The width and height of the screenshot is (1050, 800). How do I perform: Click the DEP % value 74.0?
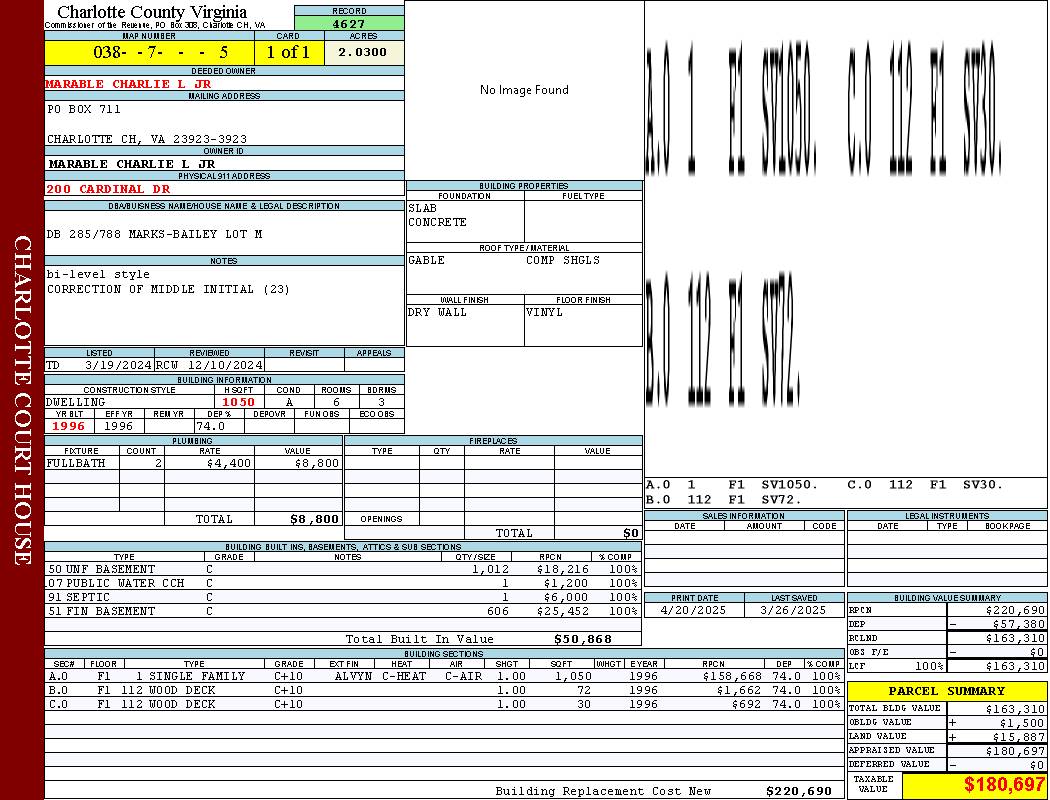tap(210, 426)
